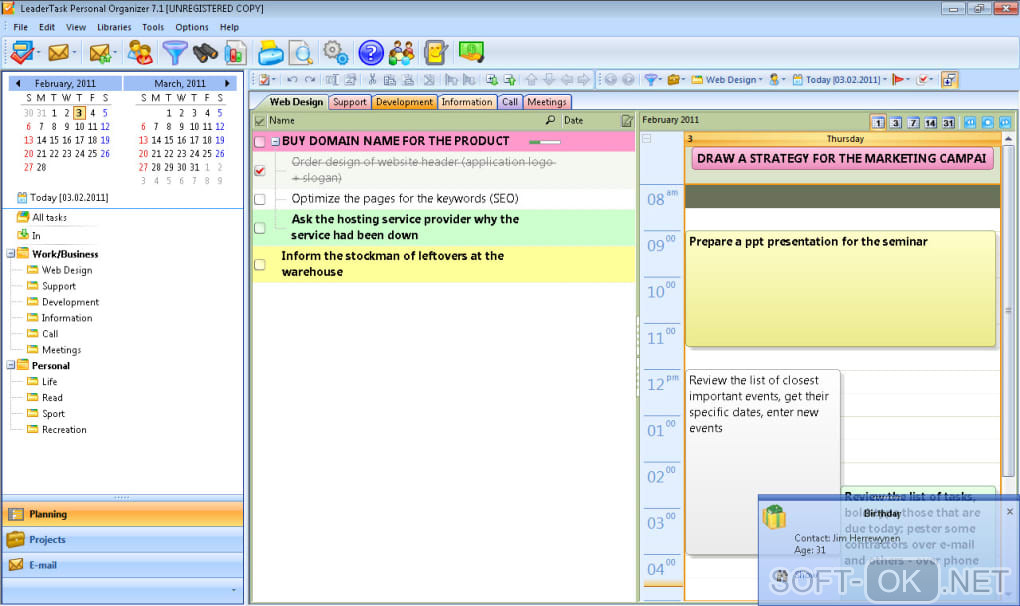Viewport: 1020px width, 606px height.
Task: Click progress bar on 'Buy domain name' task
Action: [544, 142]
